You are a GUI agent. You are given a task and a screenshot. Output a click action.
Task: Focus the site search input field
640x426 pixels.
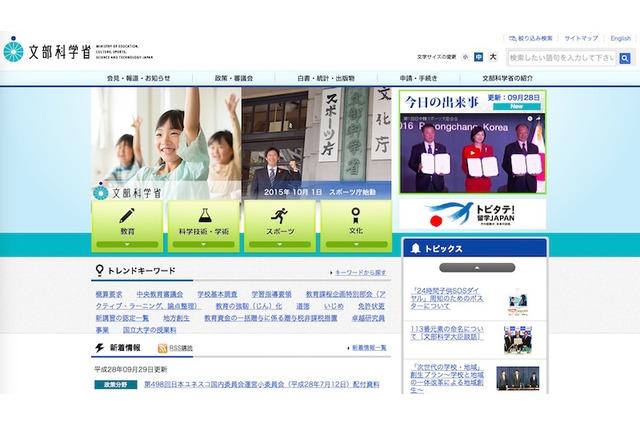562,58
